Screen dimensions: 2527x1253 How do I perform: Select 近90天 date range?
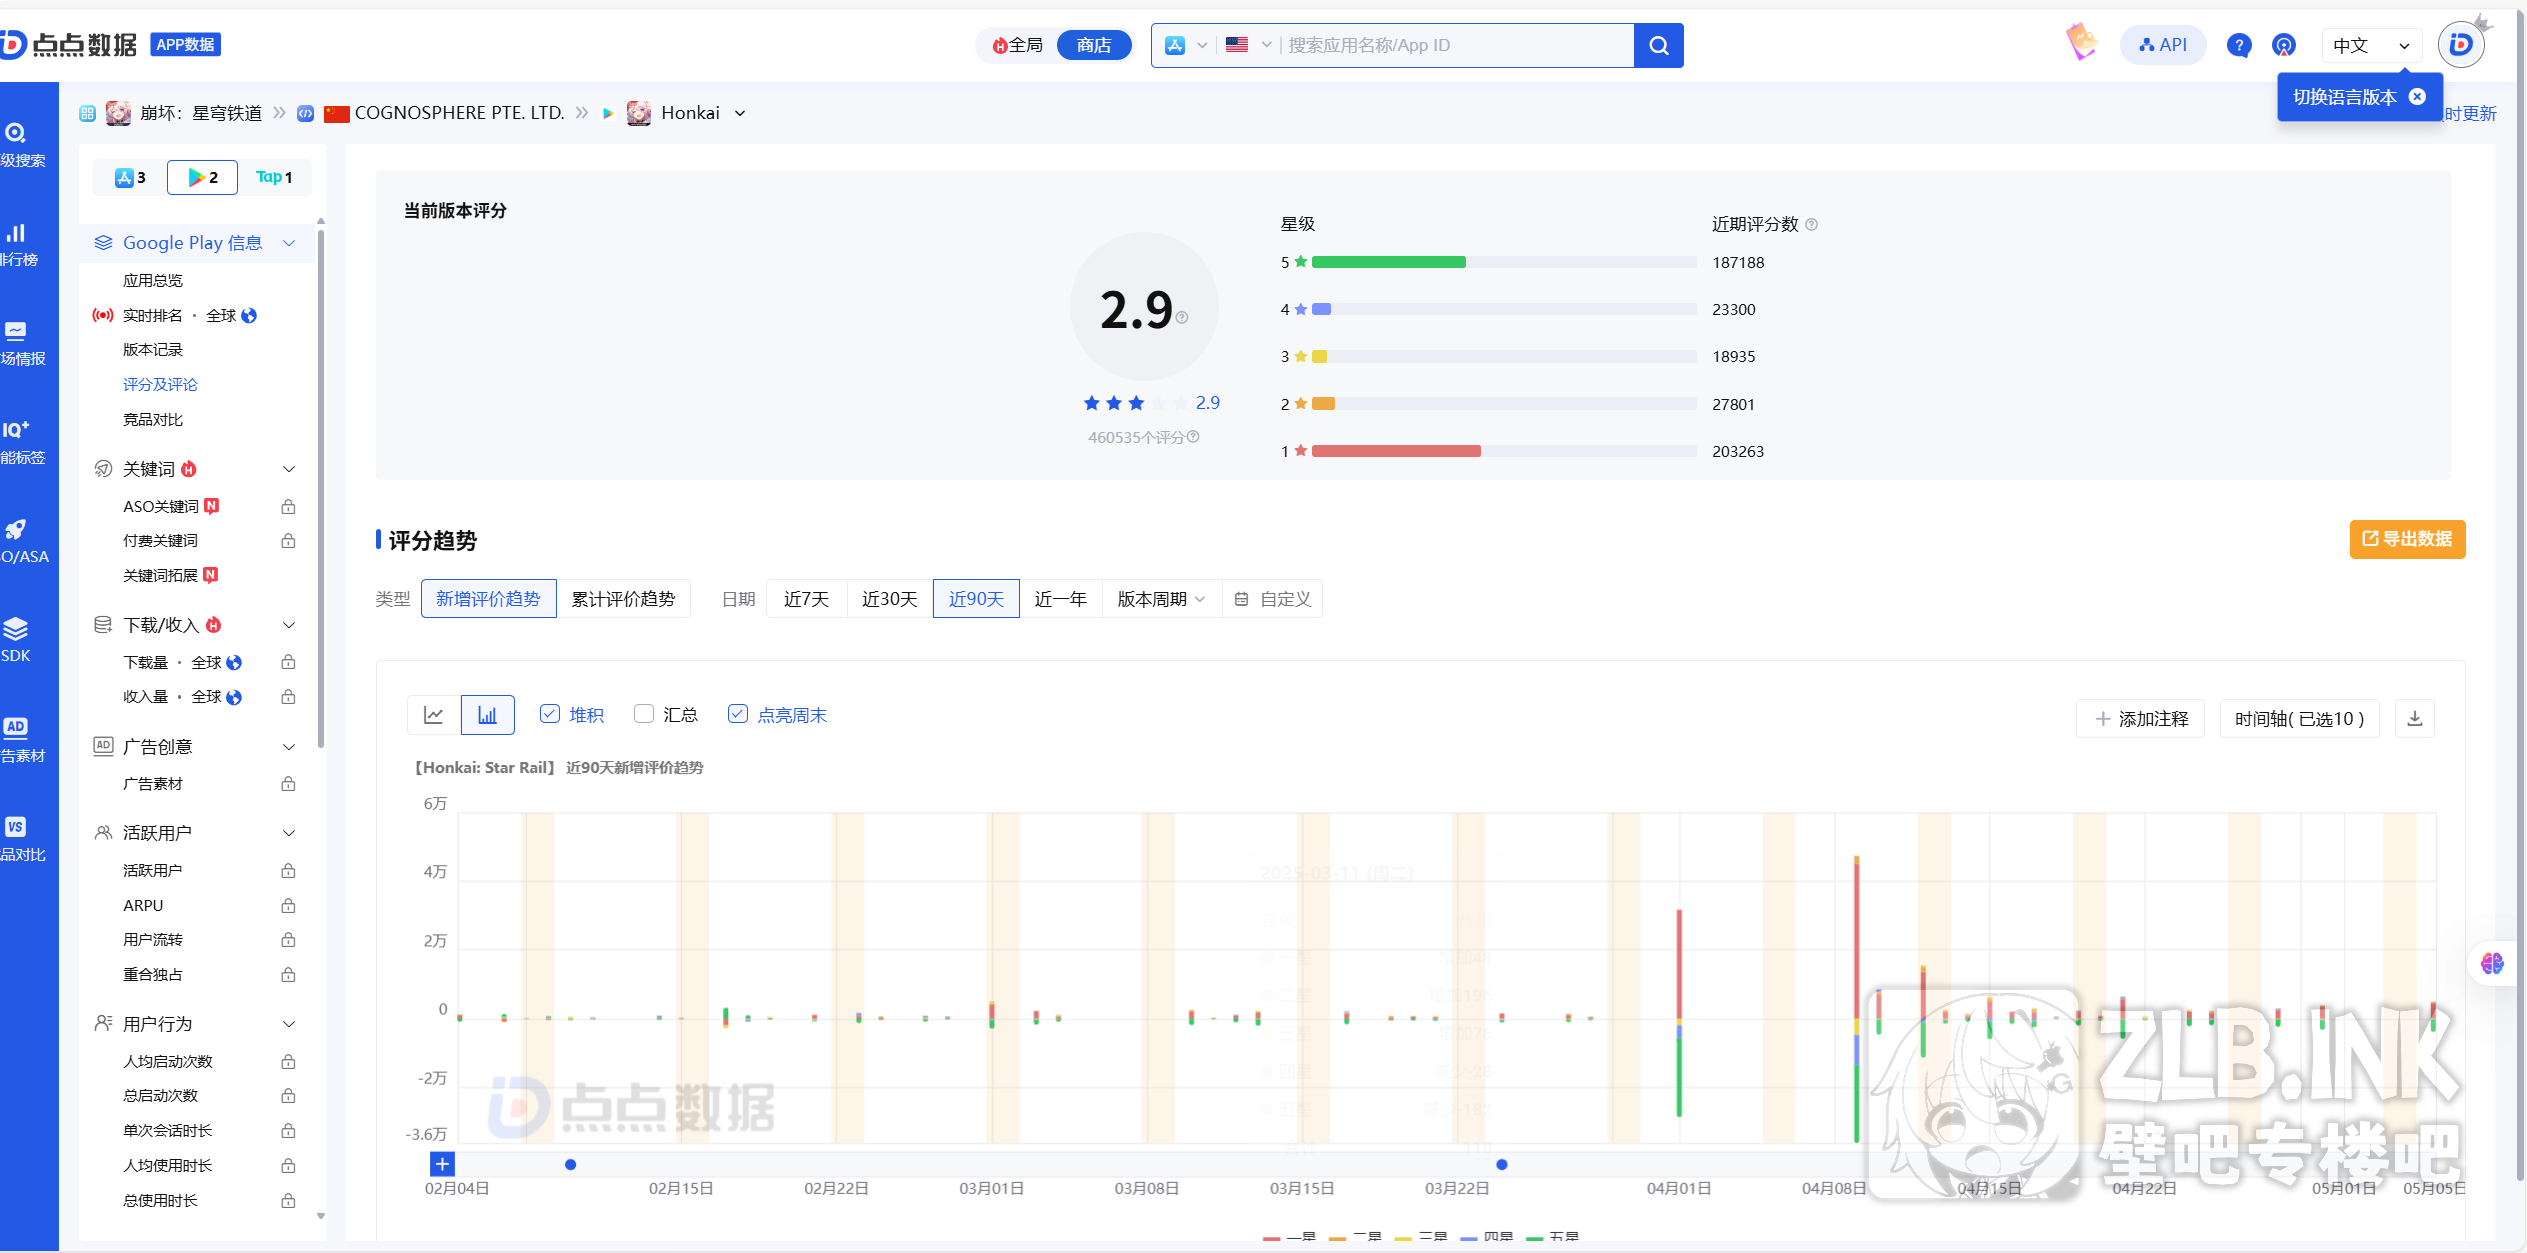[976, 599]
